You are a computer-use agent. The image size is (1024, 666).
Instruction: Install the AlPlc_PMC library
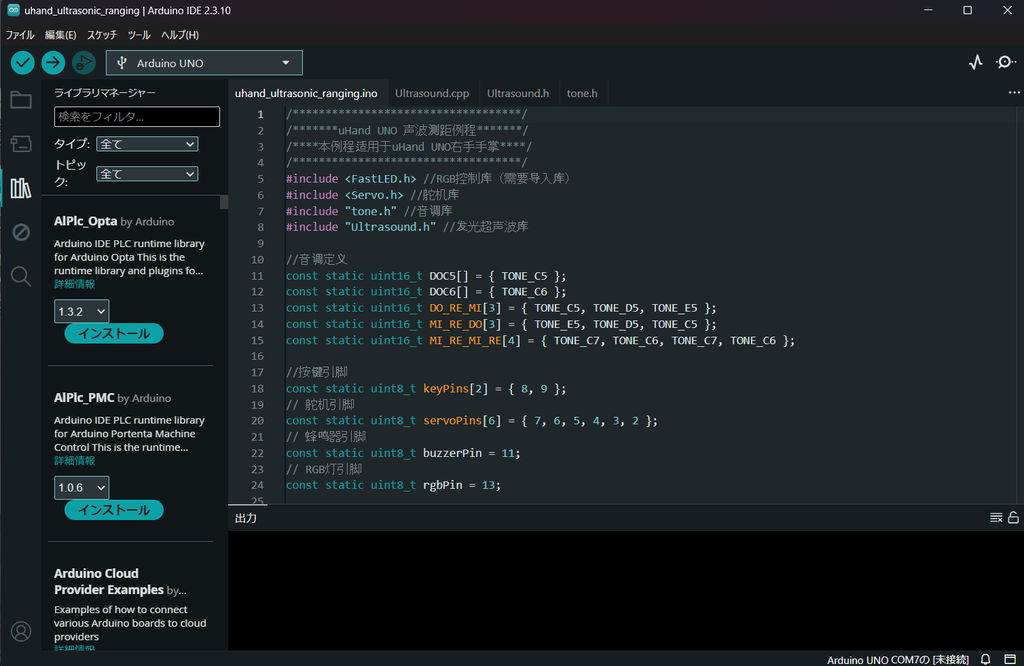coord(114,510)
